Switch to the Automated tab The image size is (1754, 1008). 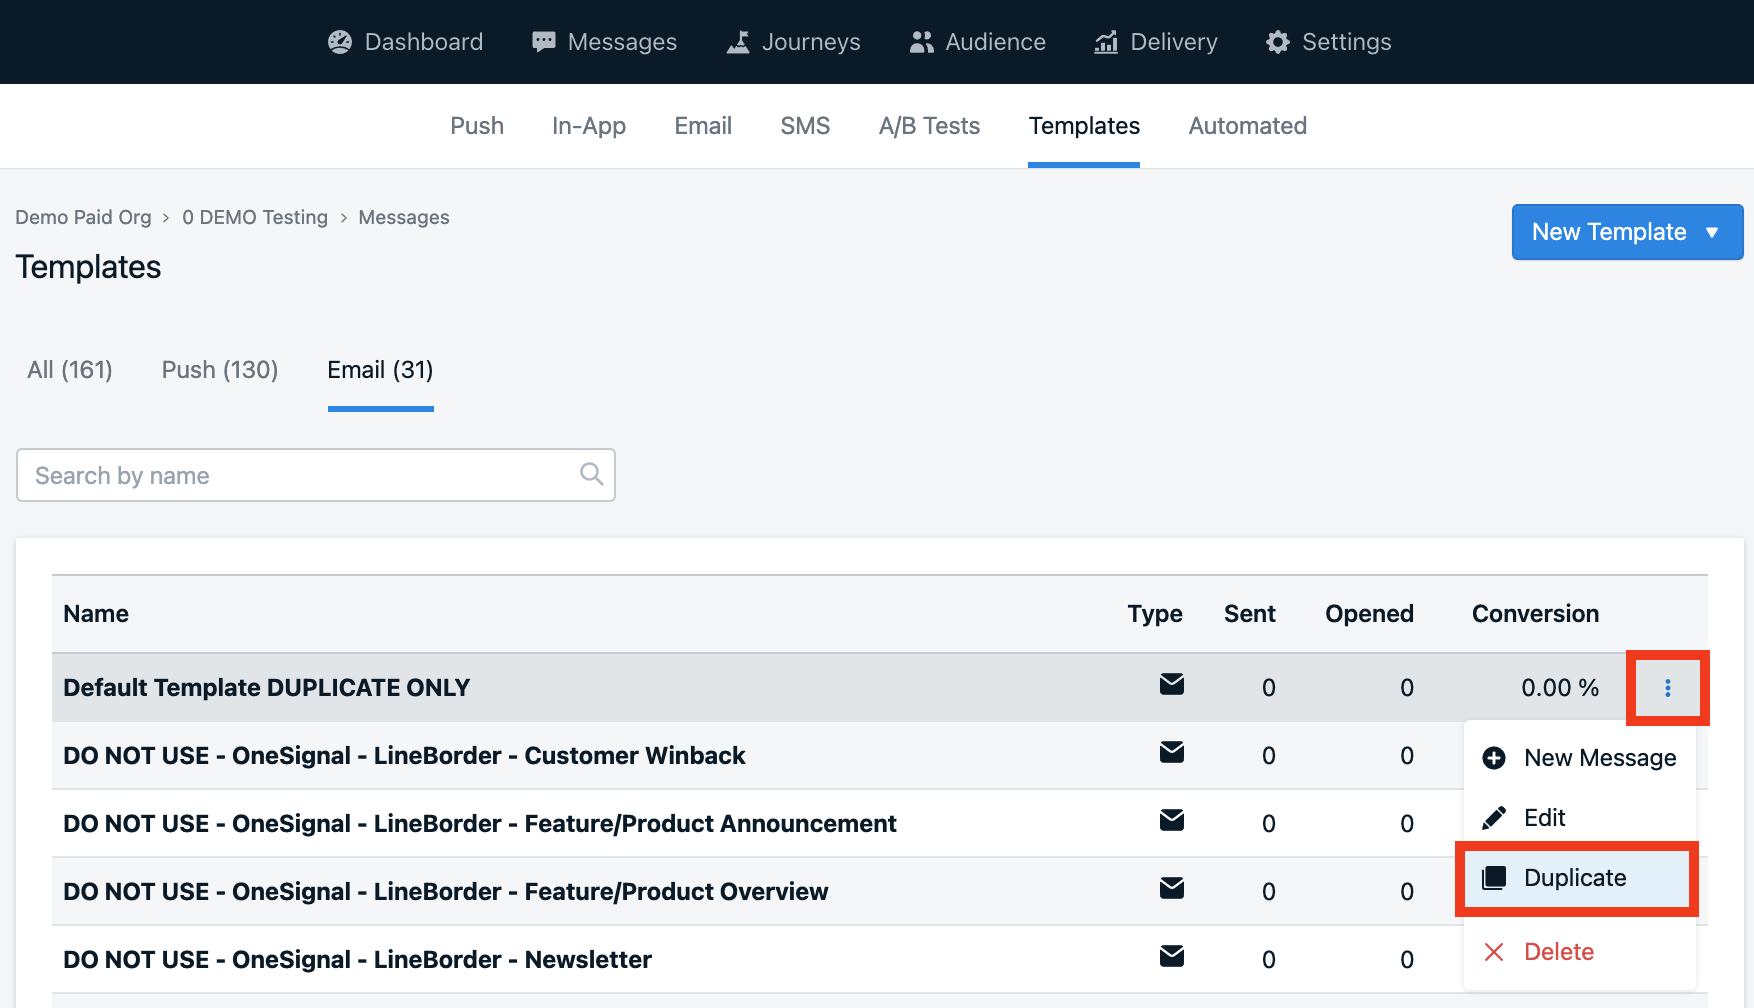click(x=1247, y=126)
